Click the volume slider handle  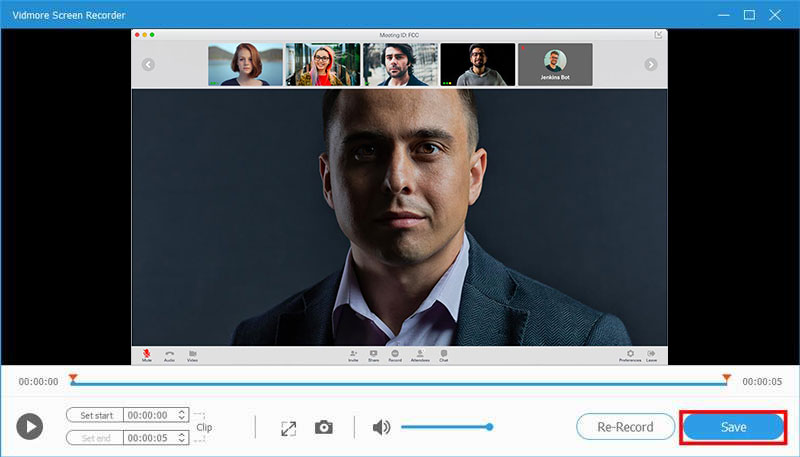click(x=490, y=427)
